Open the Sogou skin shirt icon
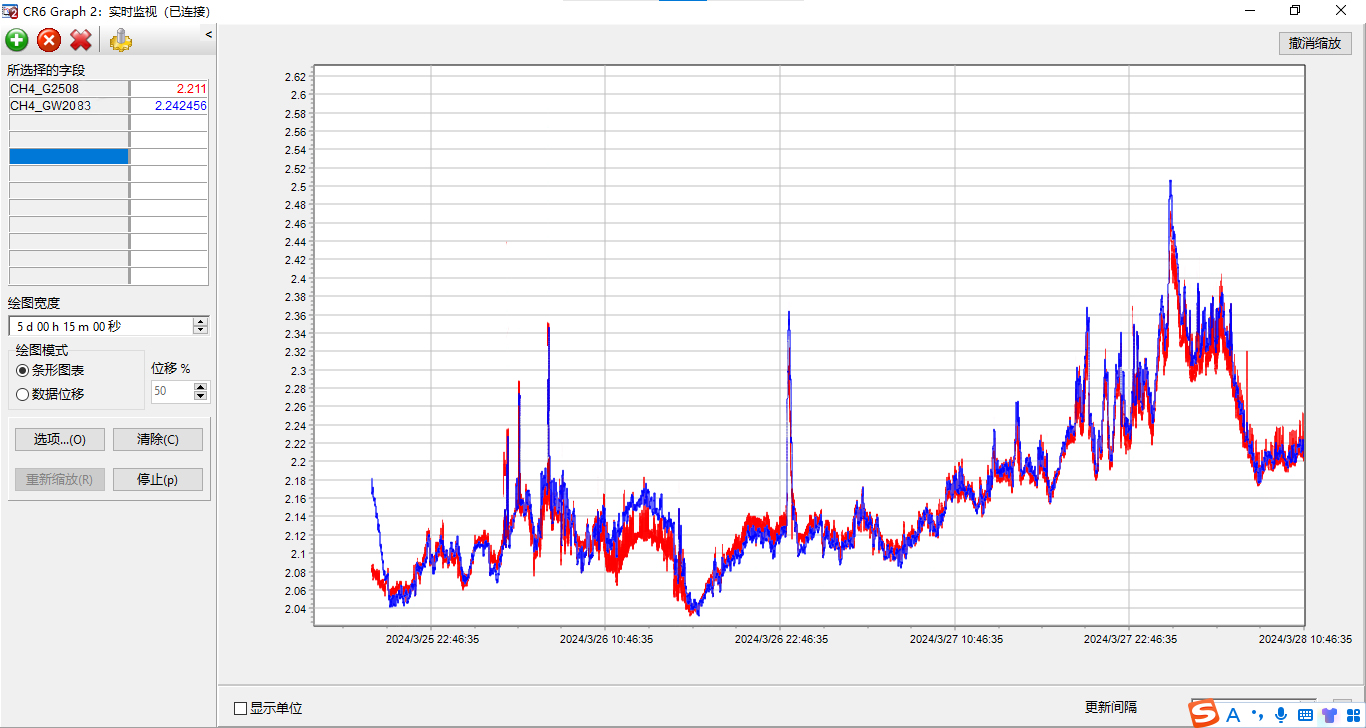This screenshot has width=1366, height=728. tap(1329, 714)
